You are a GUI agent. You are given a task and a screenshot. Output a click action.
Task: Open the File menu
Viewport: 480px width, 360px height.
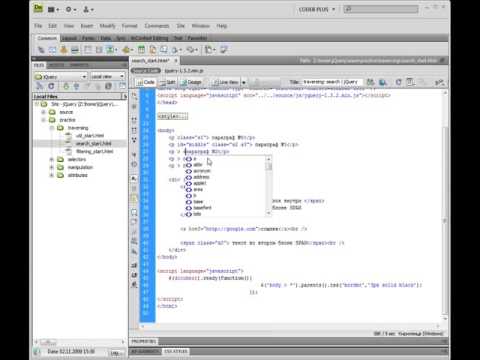point(38,26)
